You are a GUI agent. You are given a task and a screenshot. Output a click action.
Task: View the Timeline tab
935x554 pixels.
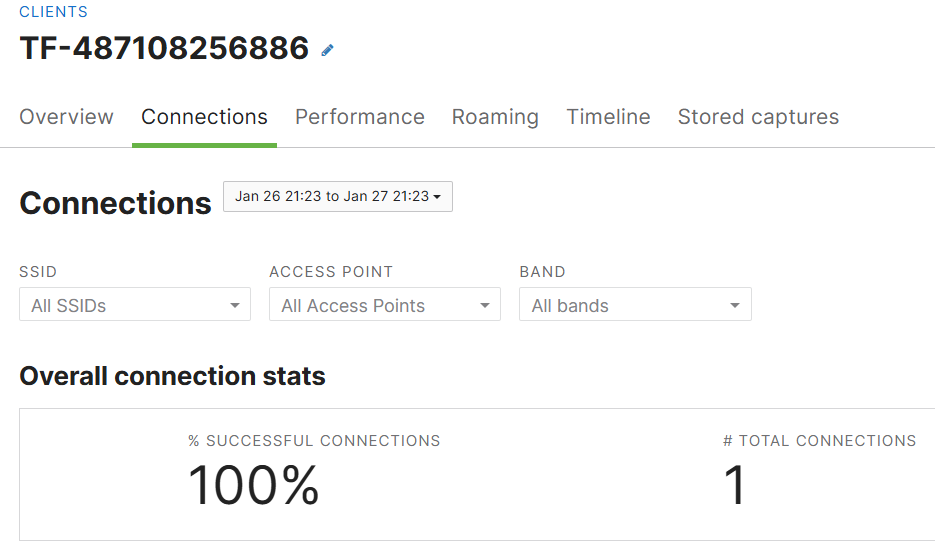coord(608,117)
